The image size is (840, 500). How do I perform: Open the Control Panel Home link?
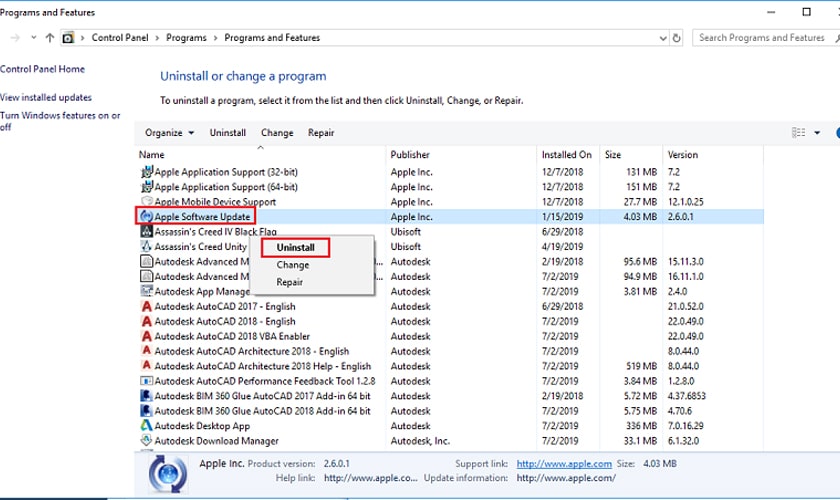pyautogui.click(x=42, y=69)
